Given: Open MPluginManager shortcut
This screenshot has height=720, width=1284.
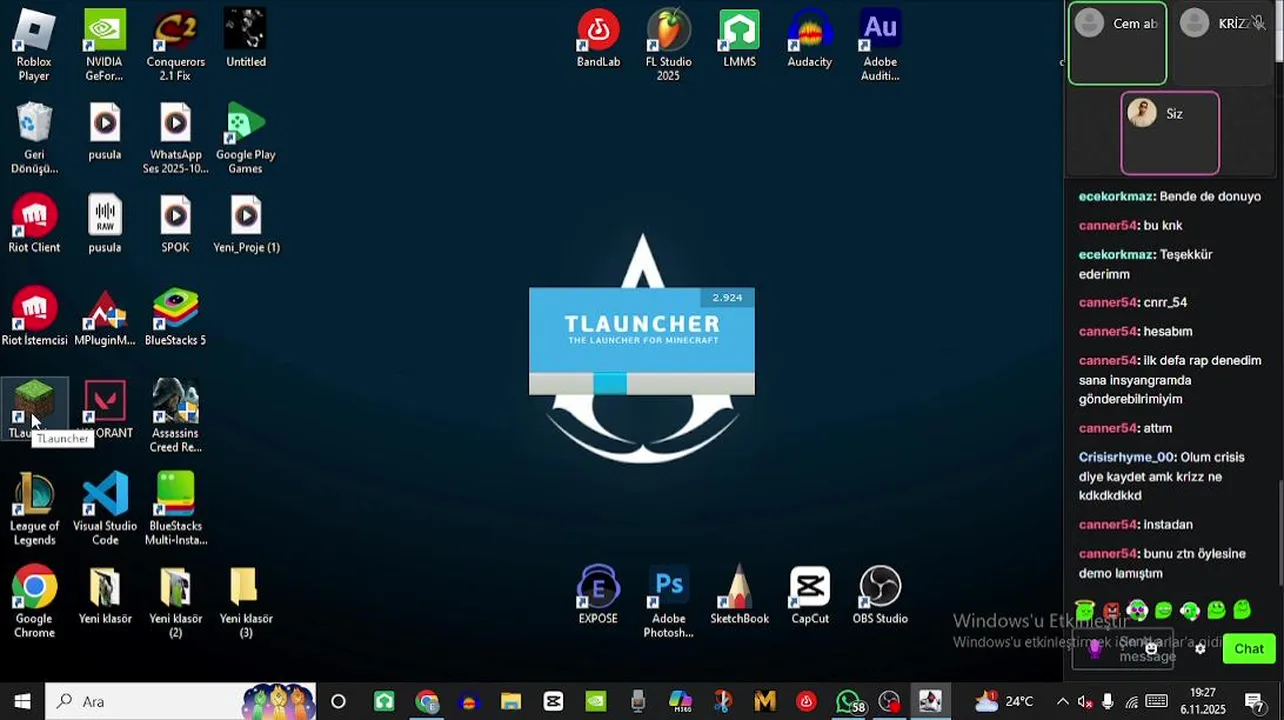Looking at the screenshot, I should tap(104, 317).
